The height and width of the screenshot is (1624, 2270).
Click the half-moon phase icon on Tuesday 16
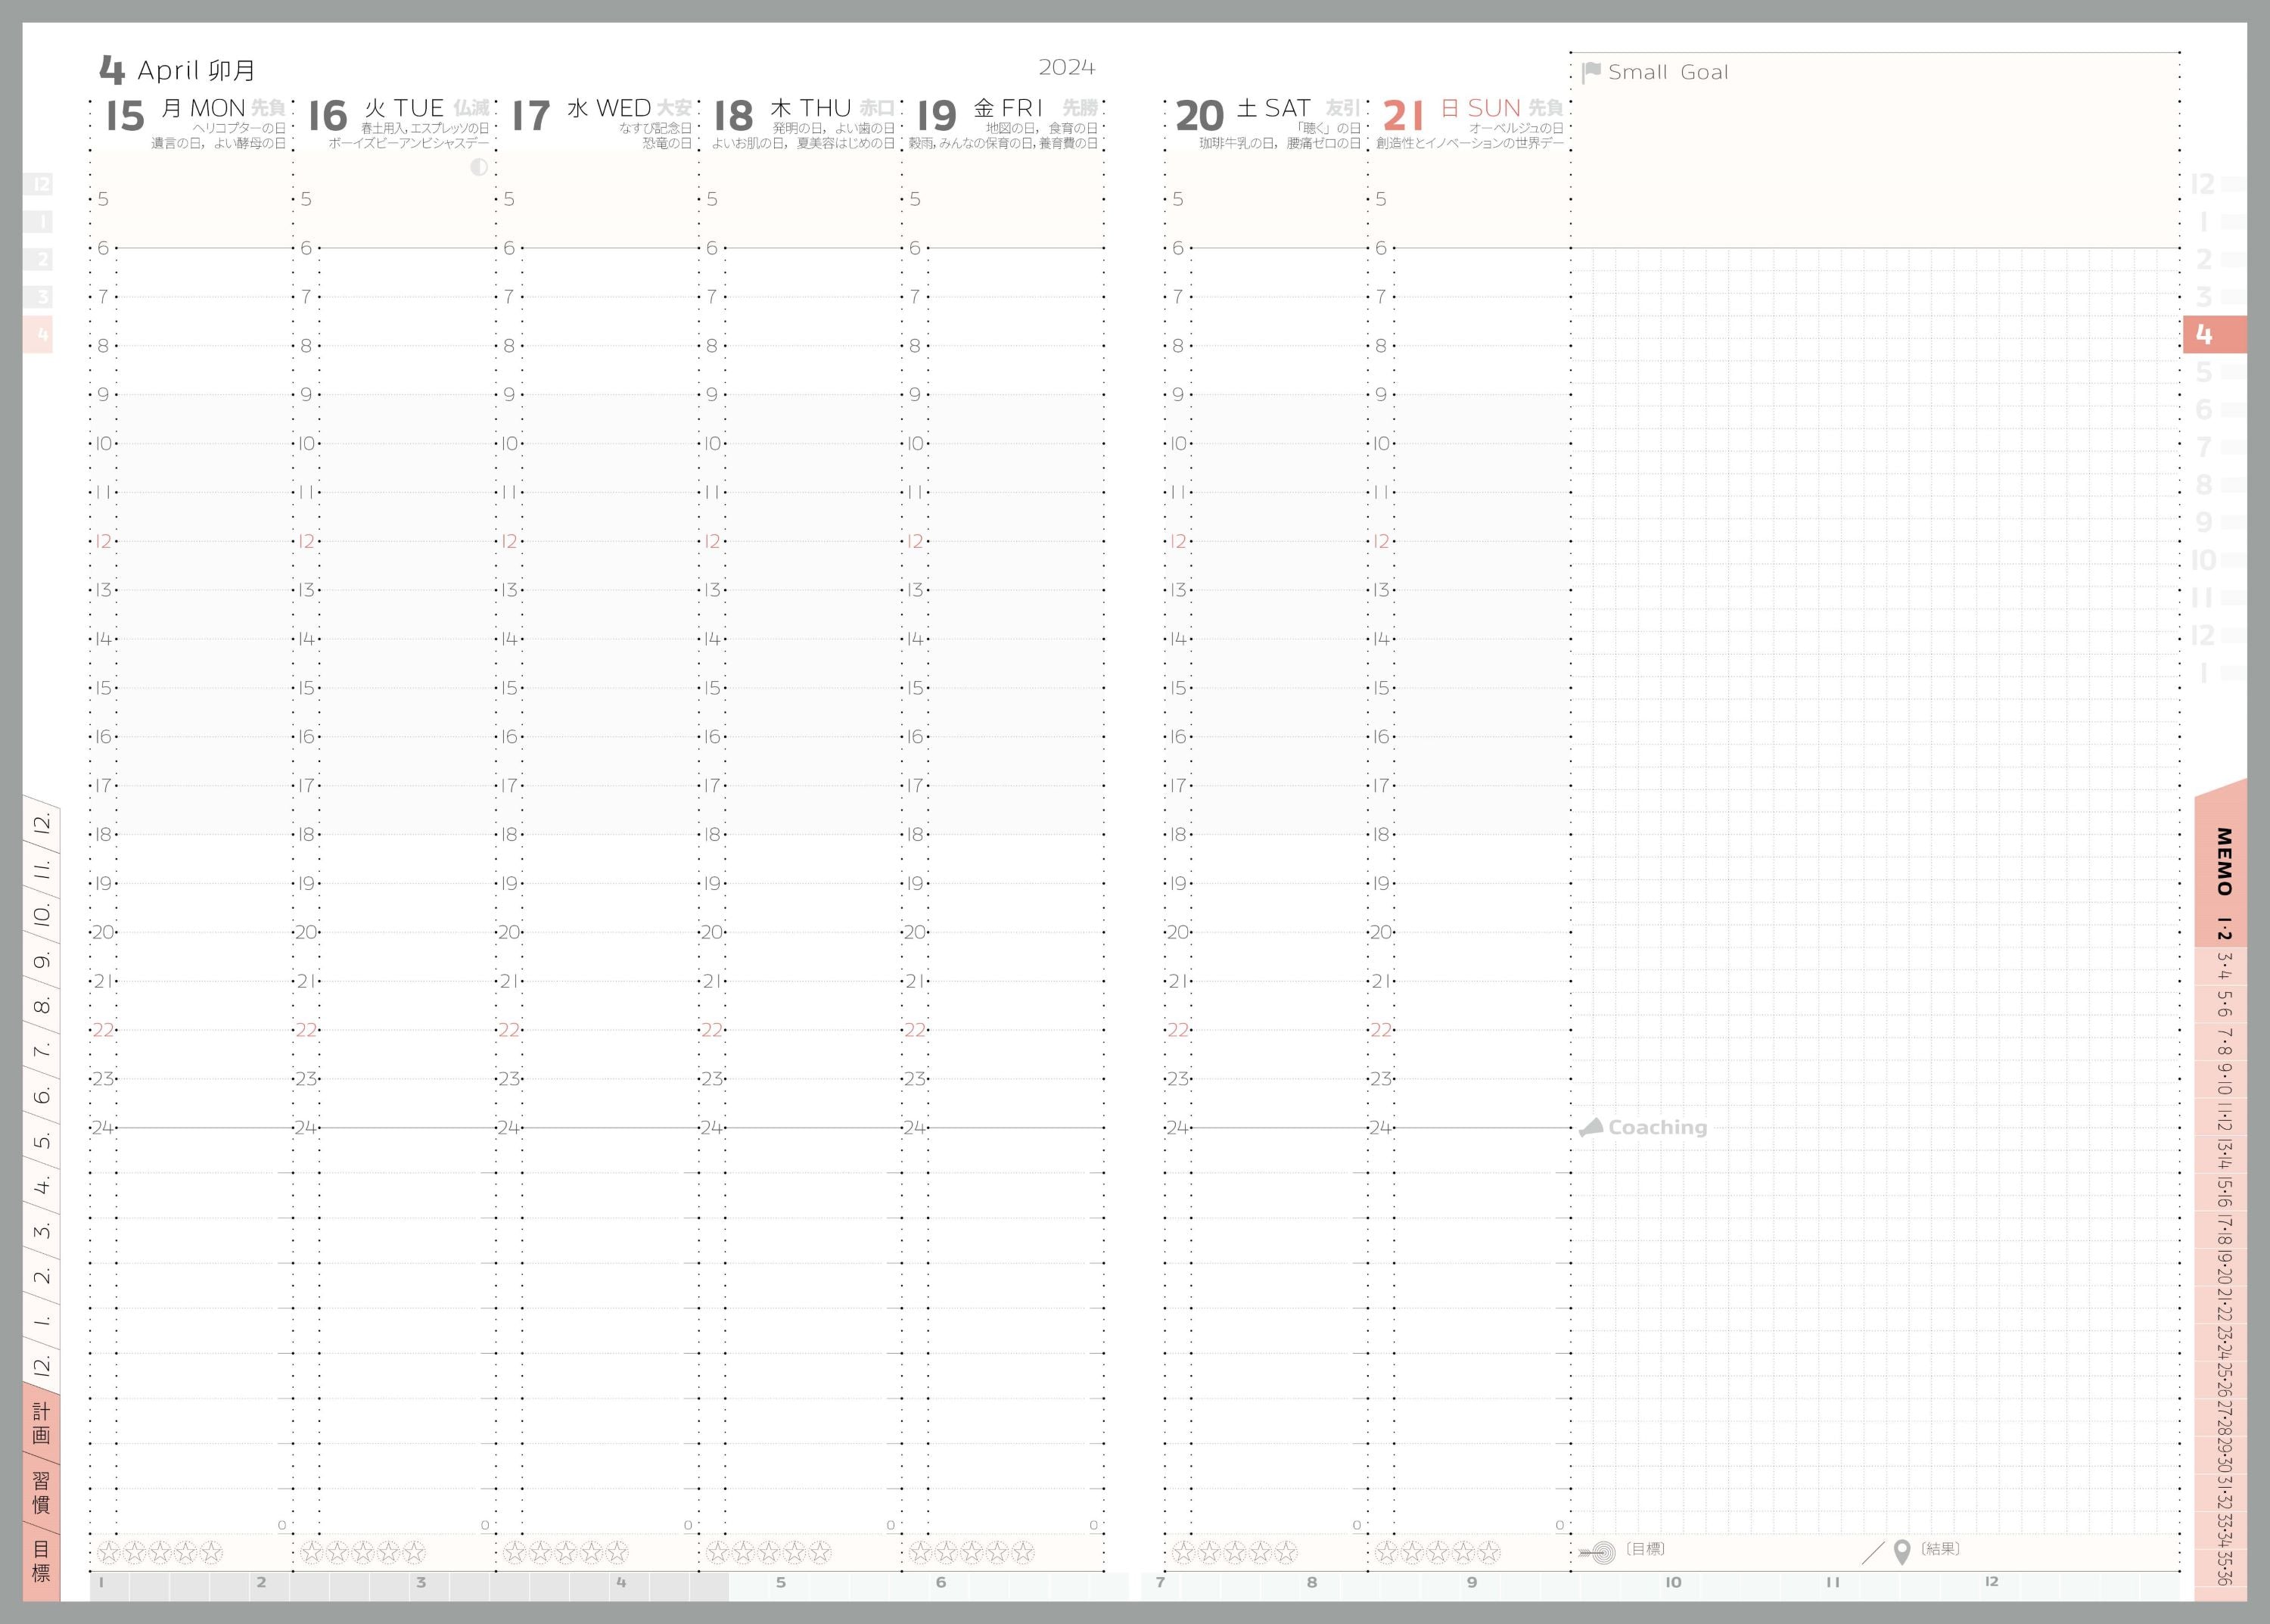(x=479, y=167)
